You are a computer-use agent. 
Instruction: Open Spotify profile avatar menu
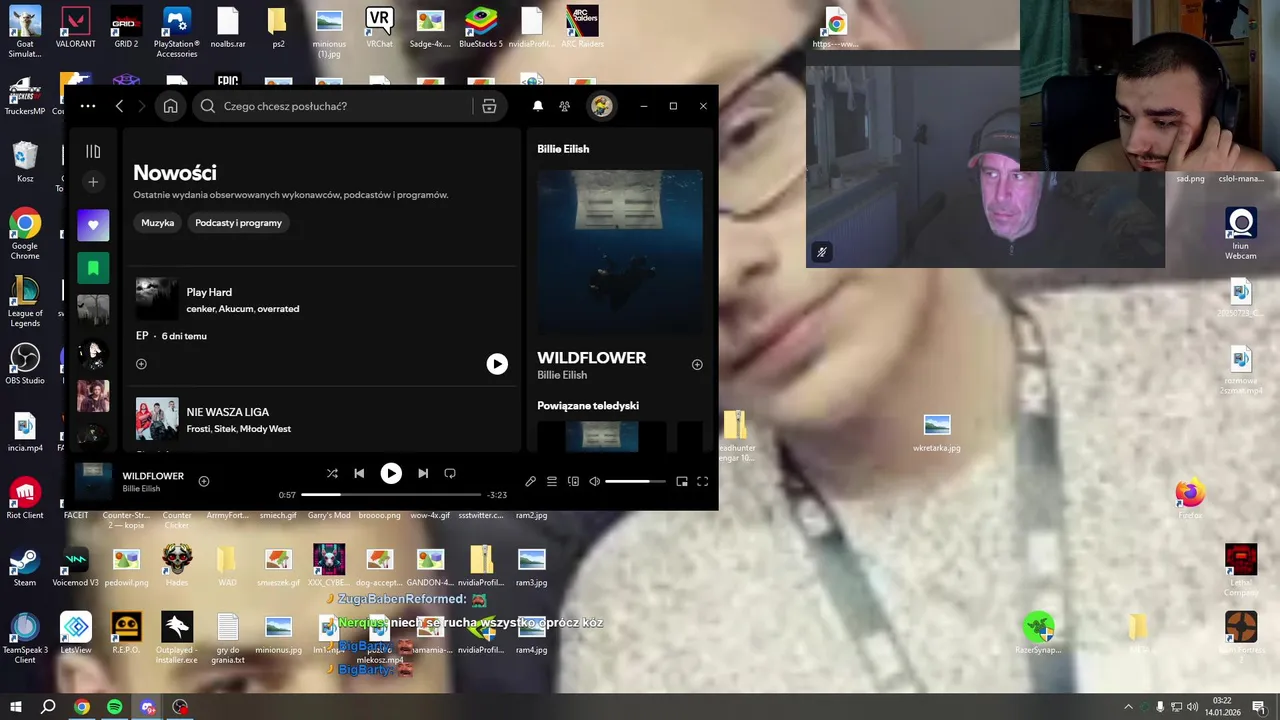(x=601, y=106)
